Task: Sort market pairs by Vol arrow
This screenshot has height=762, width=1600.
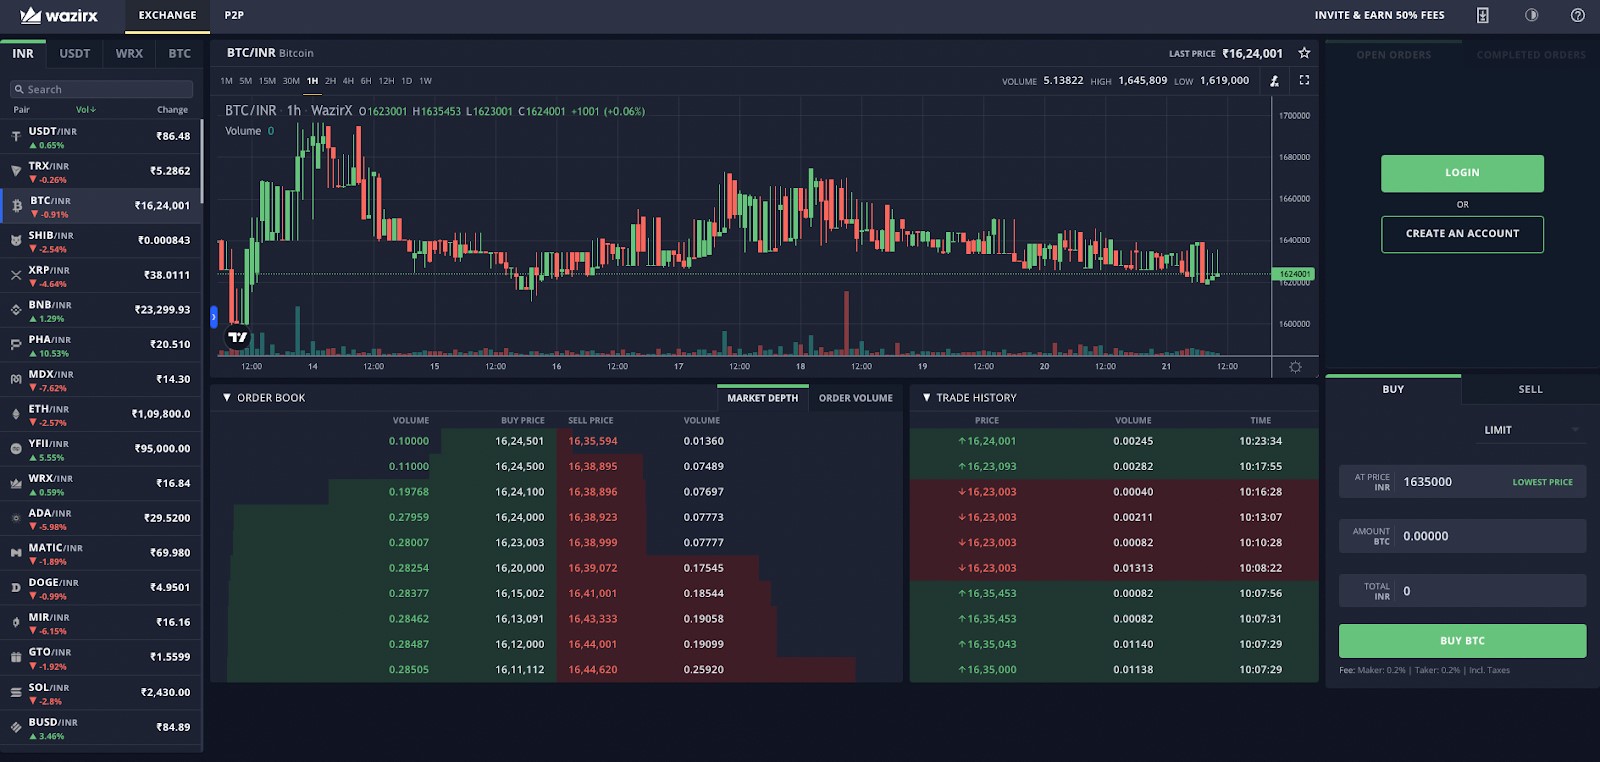Action: click(86, 110)
